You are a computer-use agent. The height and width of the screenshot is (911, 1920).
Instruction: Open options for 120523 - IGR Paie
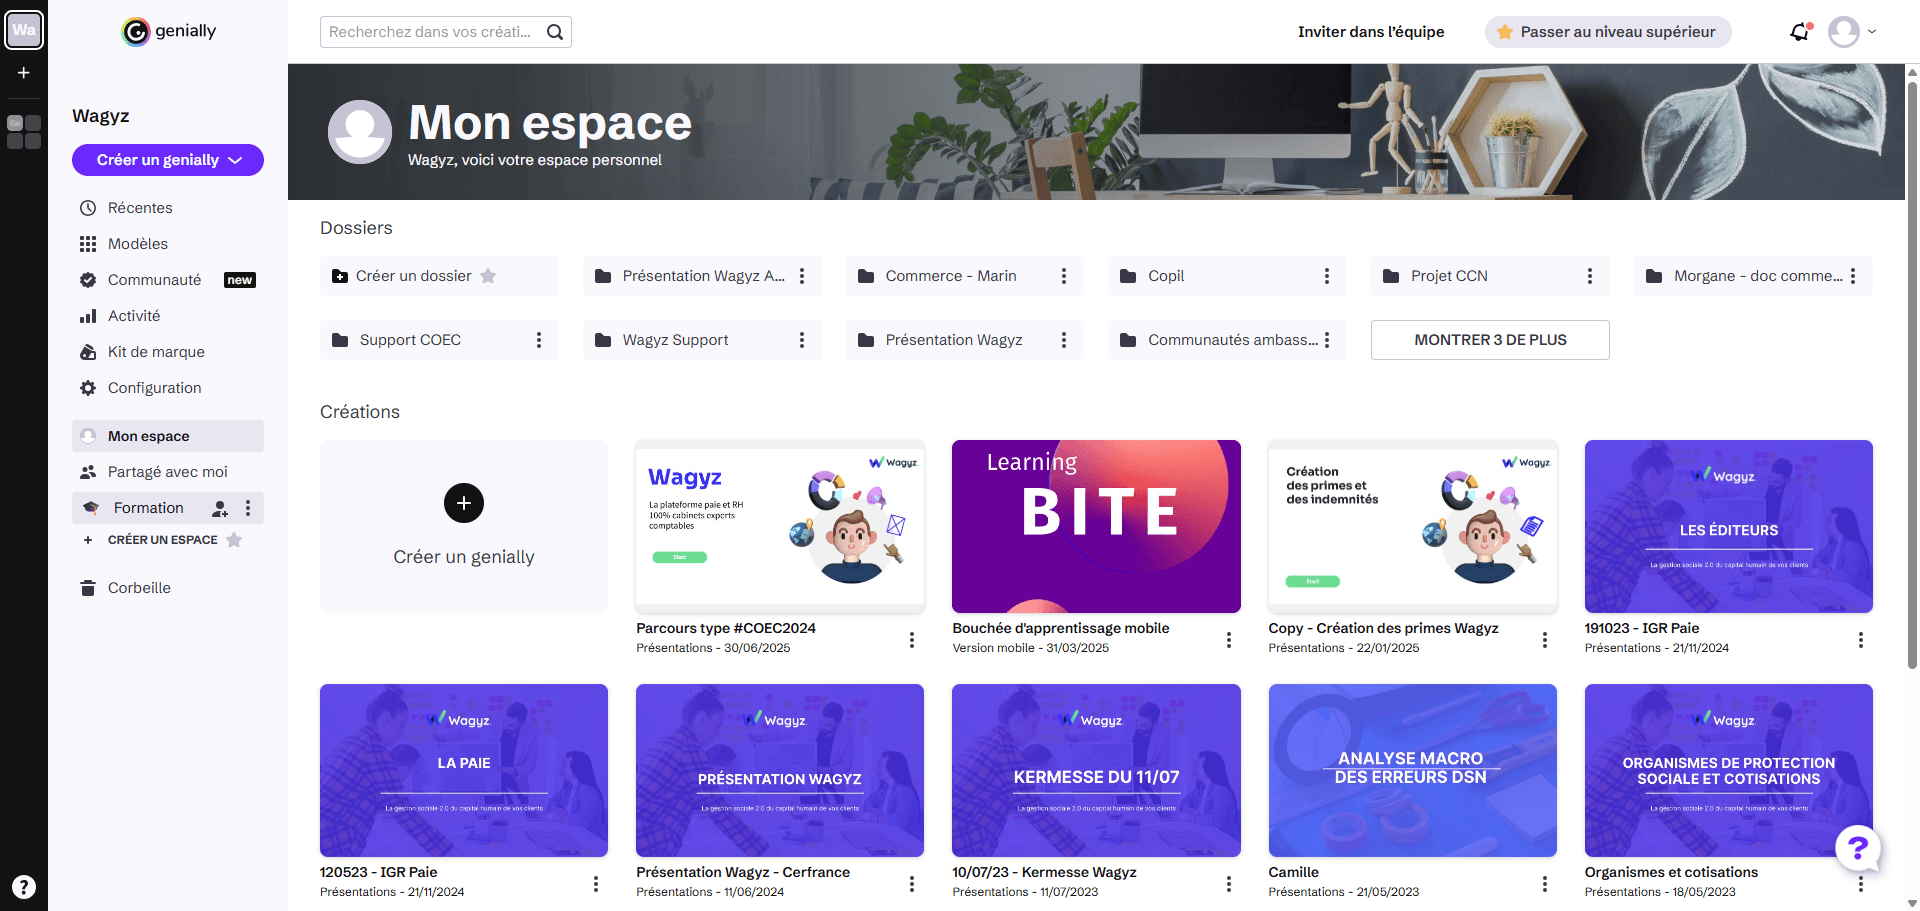596,884
